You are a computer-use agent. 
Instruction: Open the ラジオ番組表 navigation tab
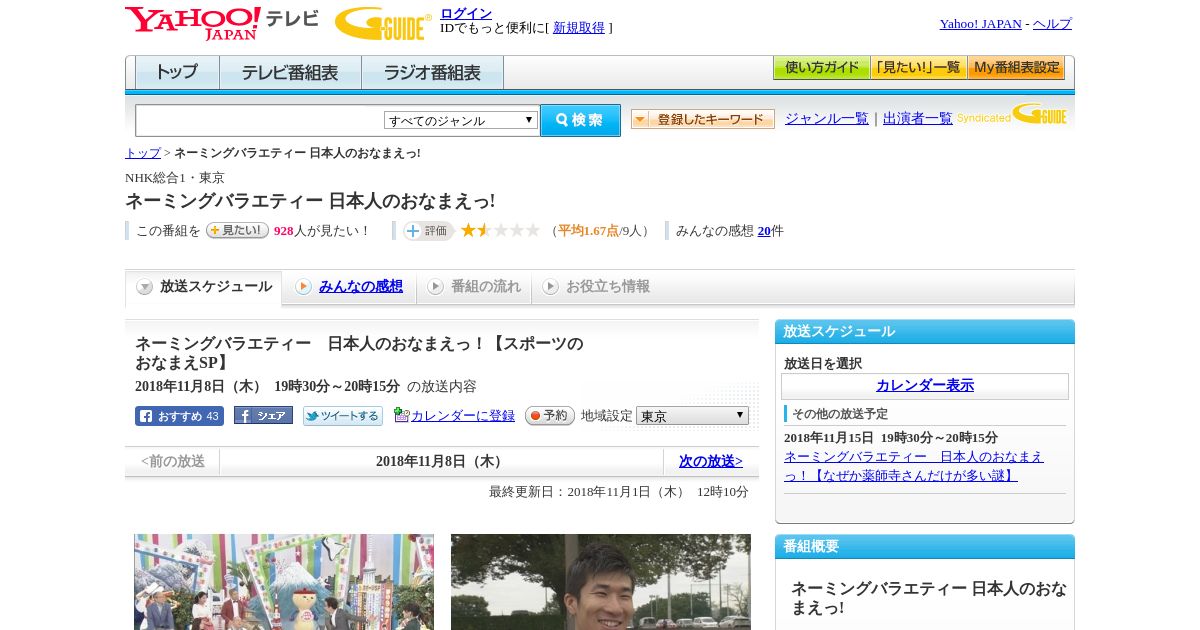pyautogui.click(x=432, y=72)
